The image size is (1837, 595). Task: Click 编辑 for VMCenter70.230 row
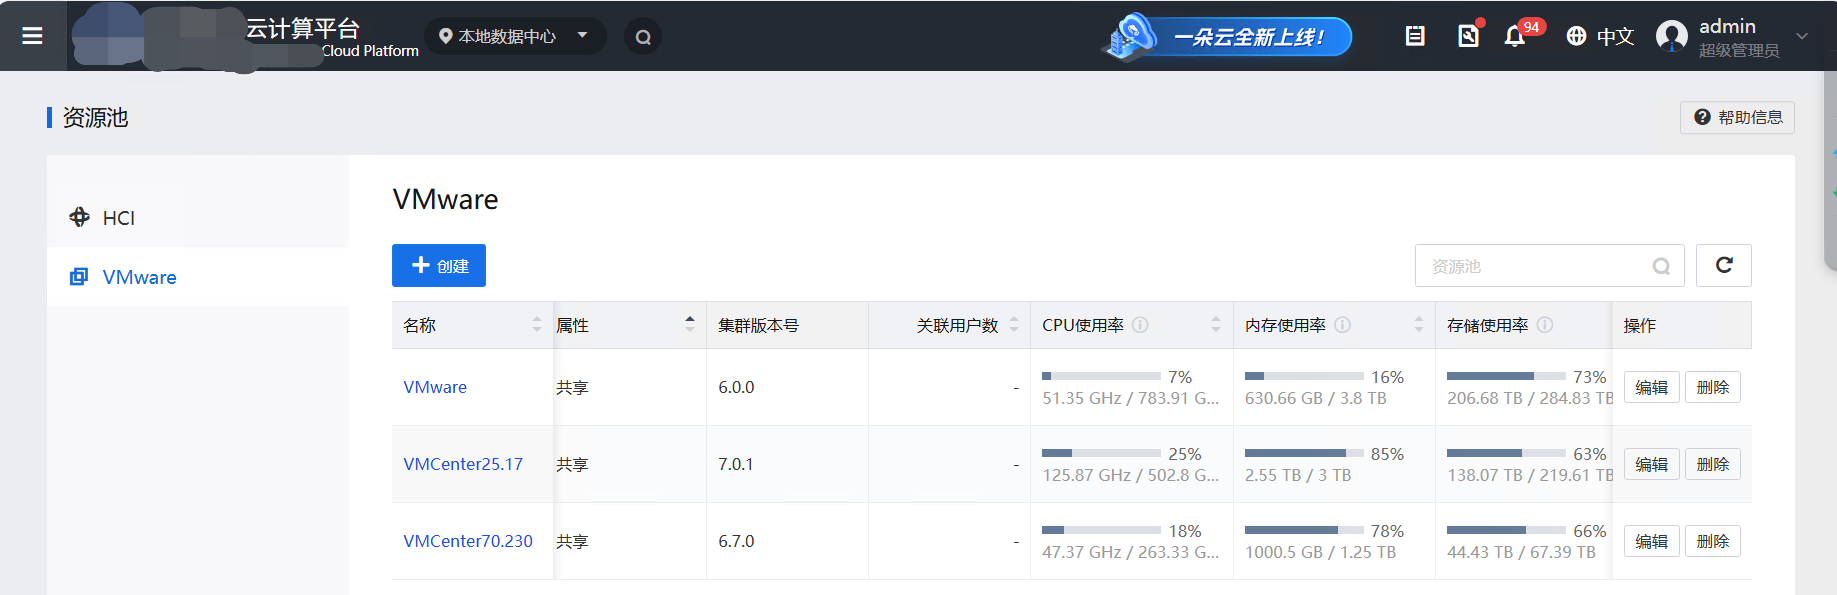pos(1651,541)
